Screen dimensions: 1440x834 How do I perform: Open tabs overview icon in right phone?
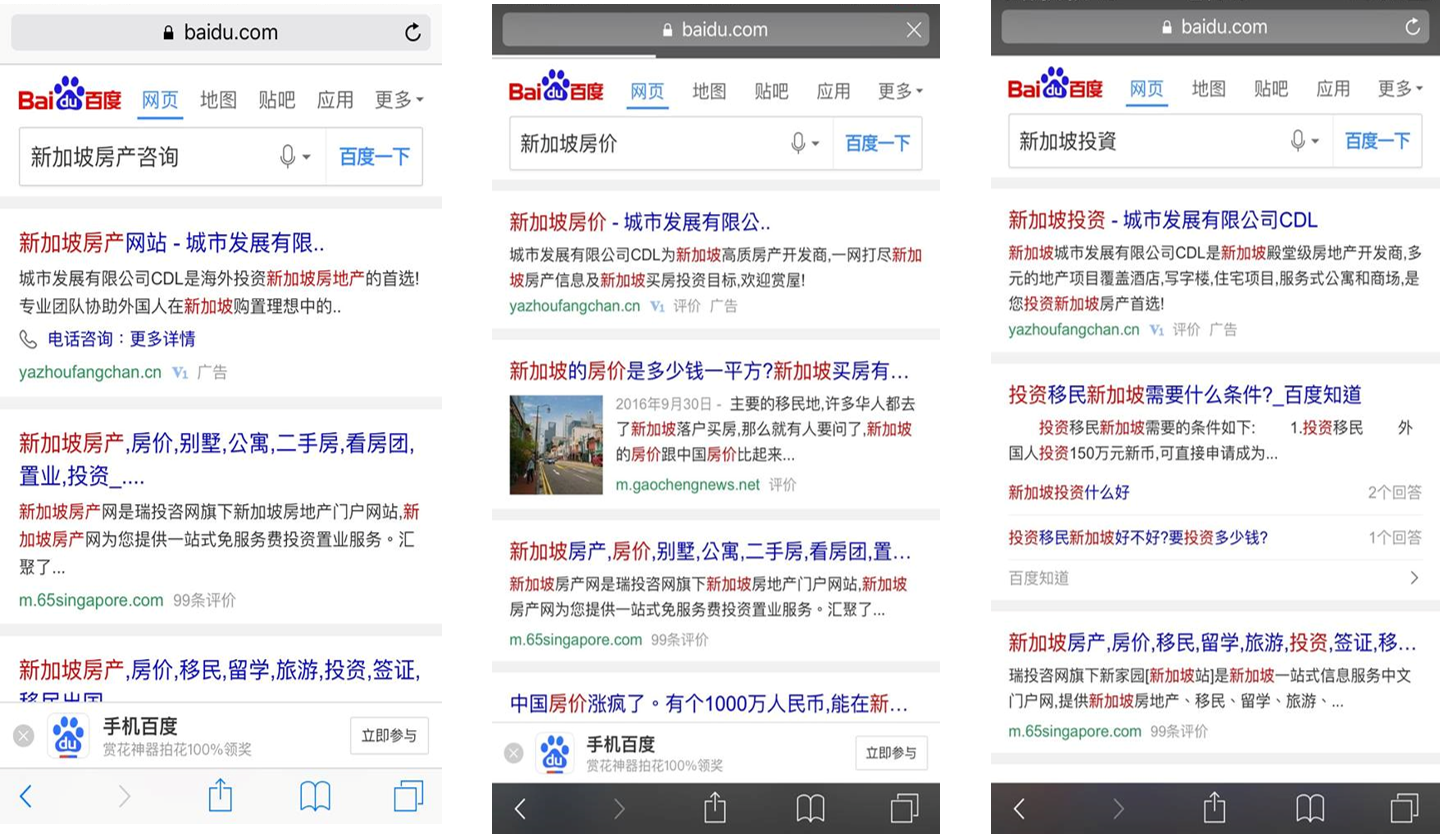[1404, 808]
